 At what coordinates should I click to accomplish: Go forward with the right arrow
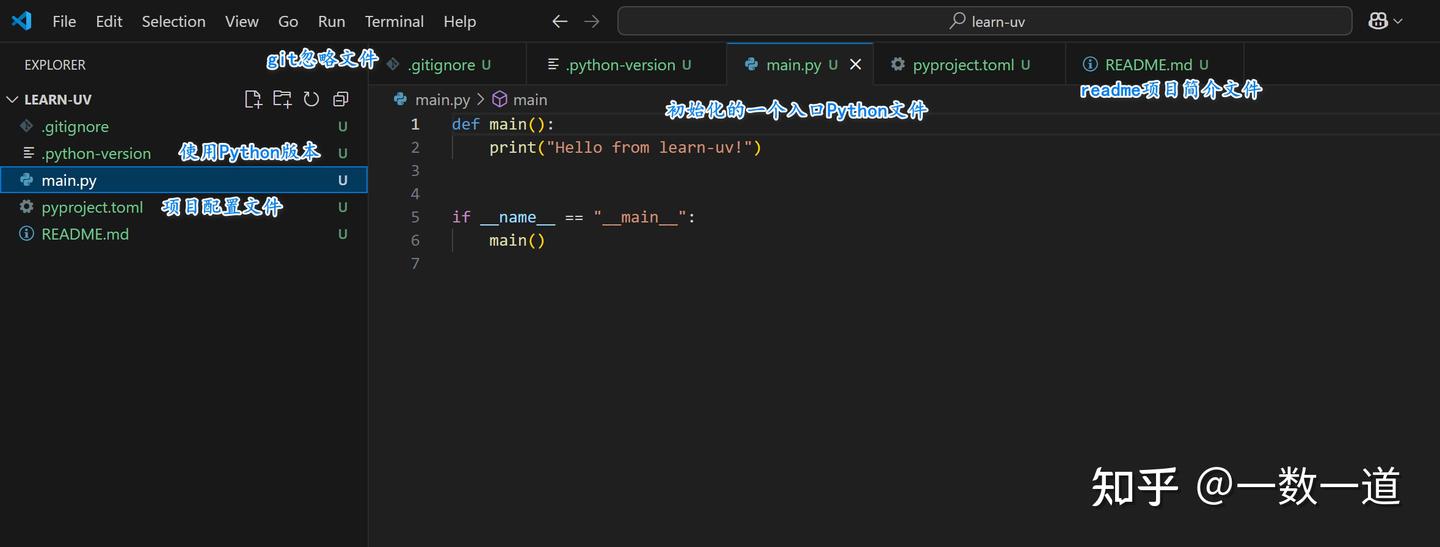[592, 21]
